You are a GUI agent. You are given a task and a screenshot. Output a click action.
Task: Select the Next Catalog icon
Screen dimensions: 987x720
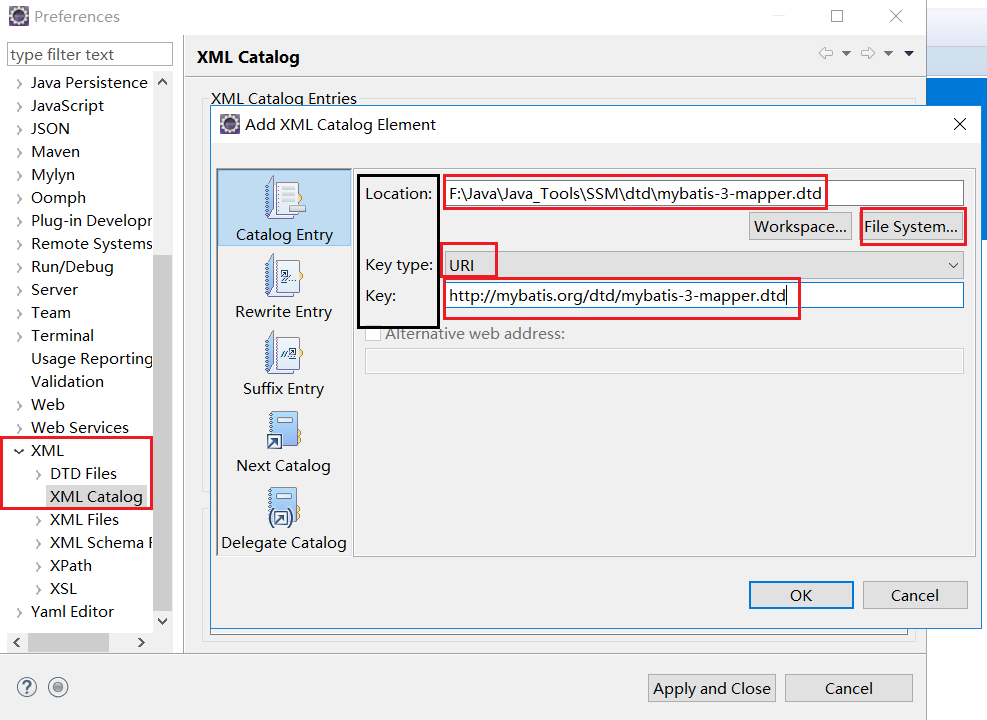[x=285, y=429]
